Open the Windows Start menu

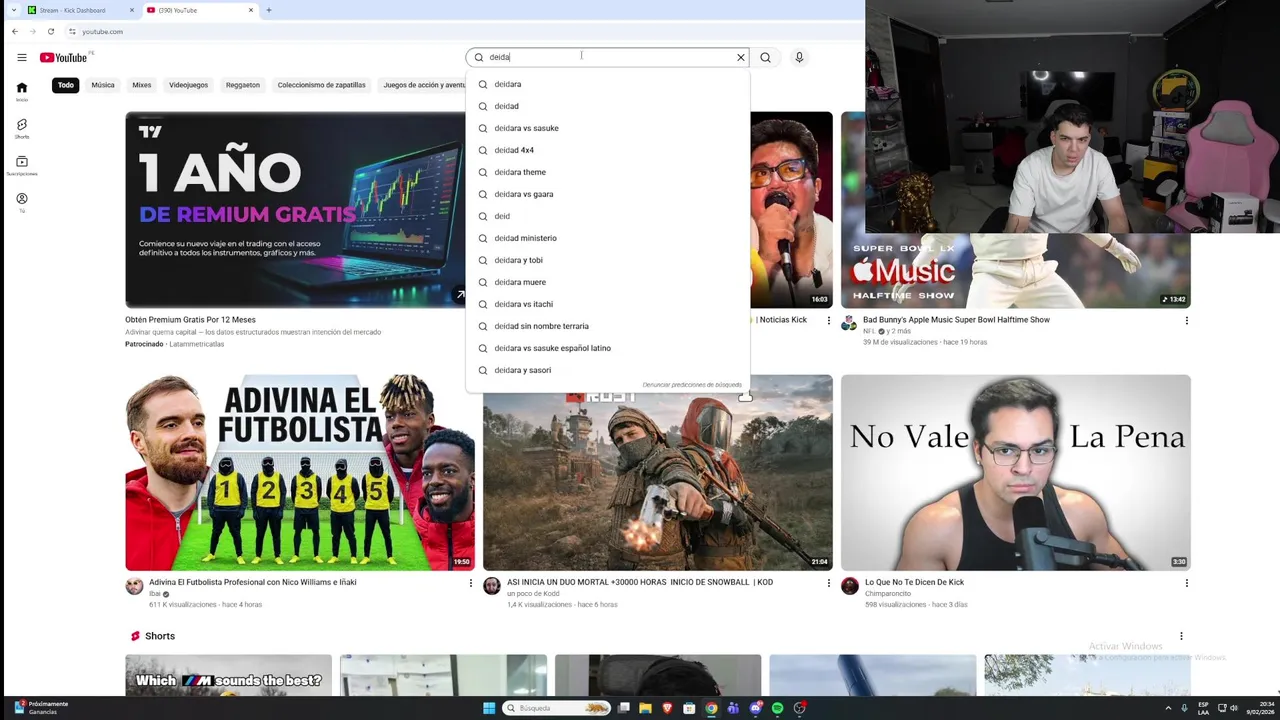pos(489,708)
